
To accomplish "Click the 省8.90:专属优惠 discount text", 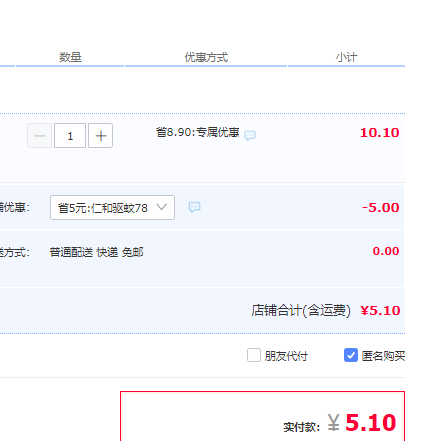I will click(198, 132).
